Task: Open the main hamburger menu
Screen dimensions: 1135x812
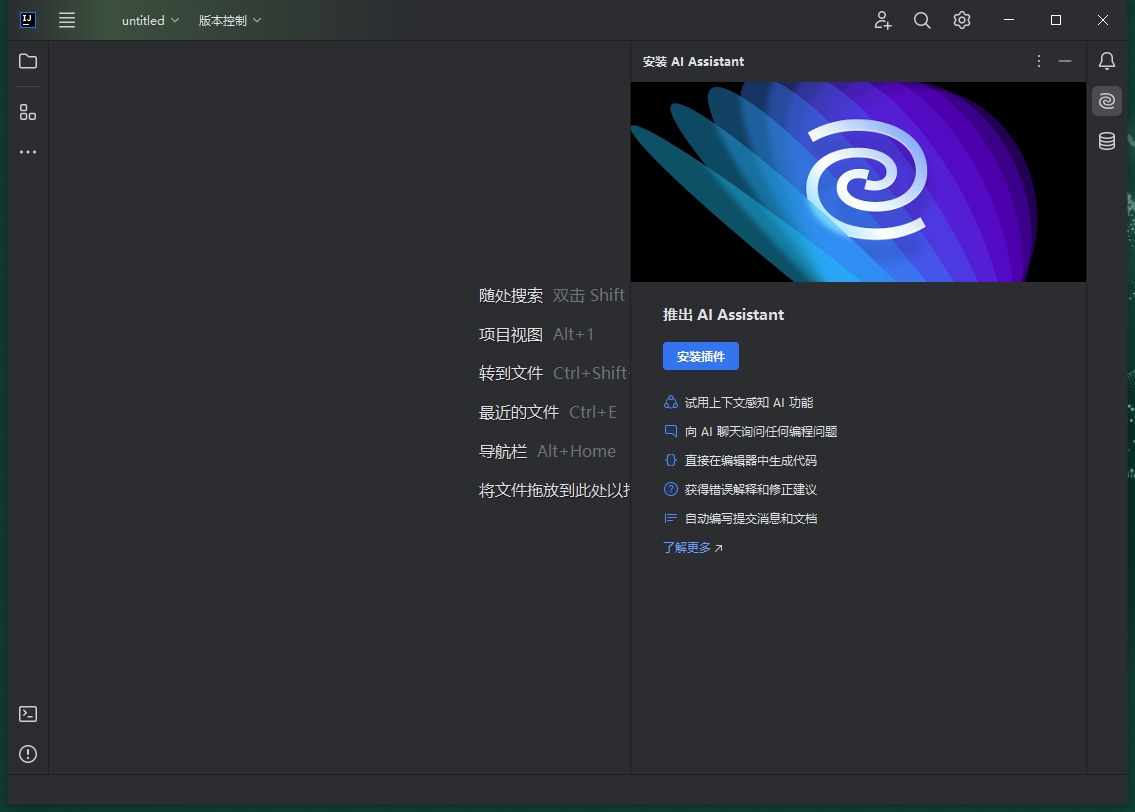Action: (x=67, y=20)
